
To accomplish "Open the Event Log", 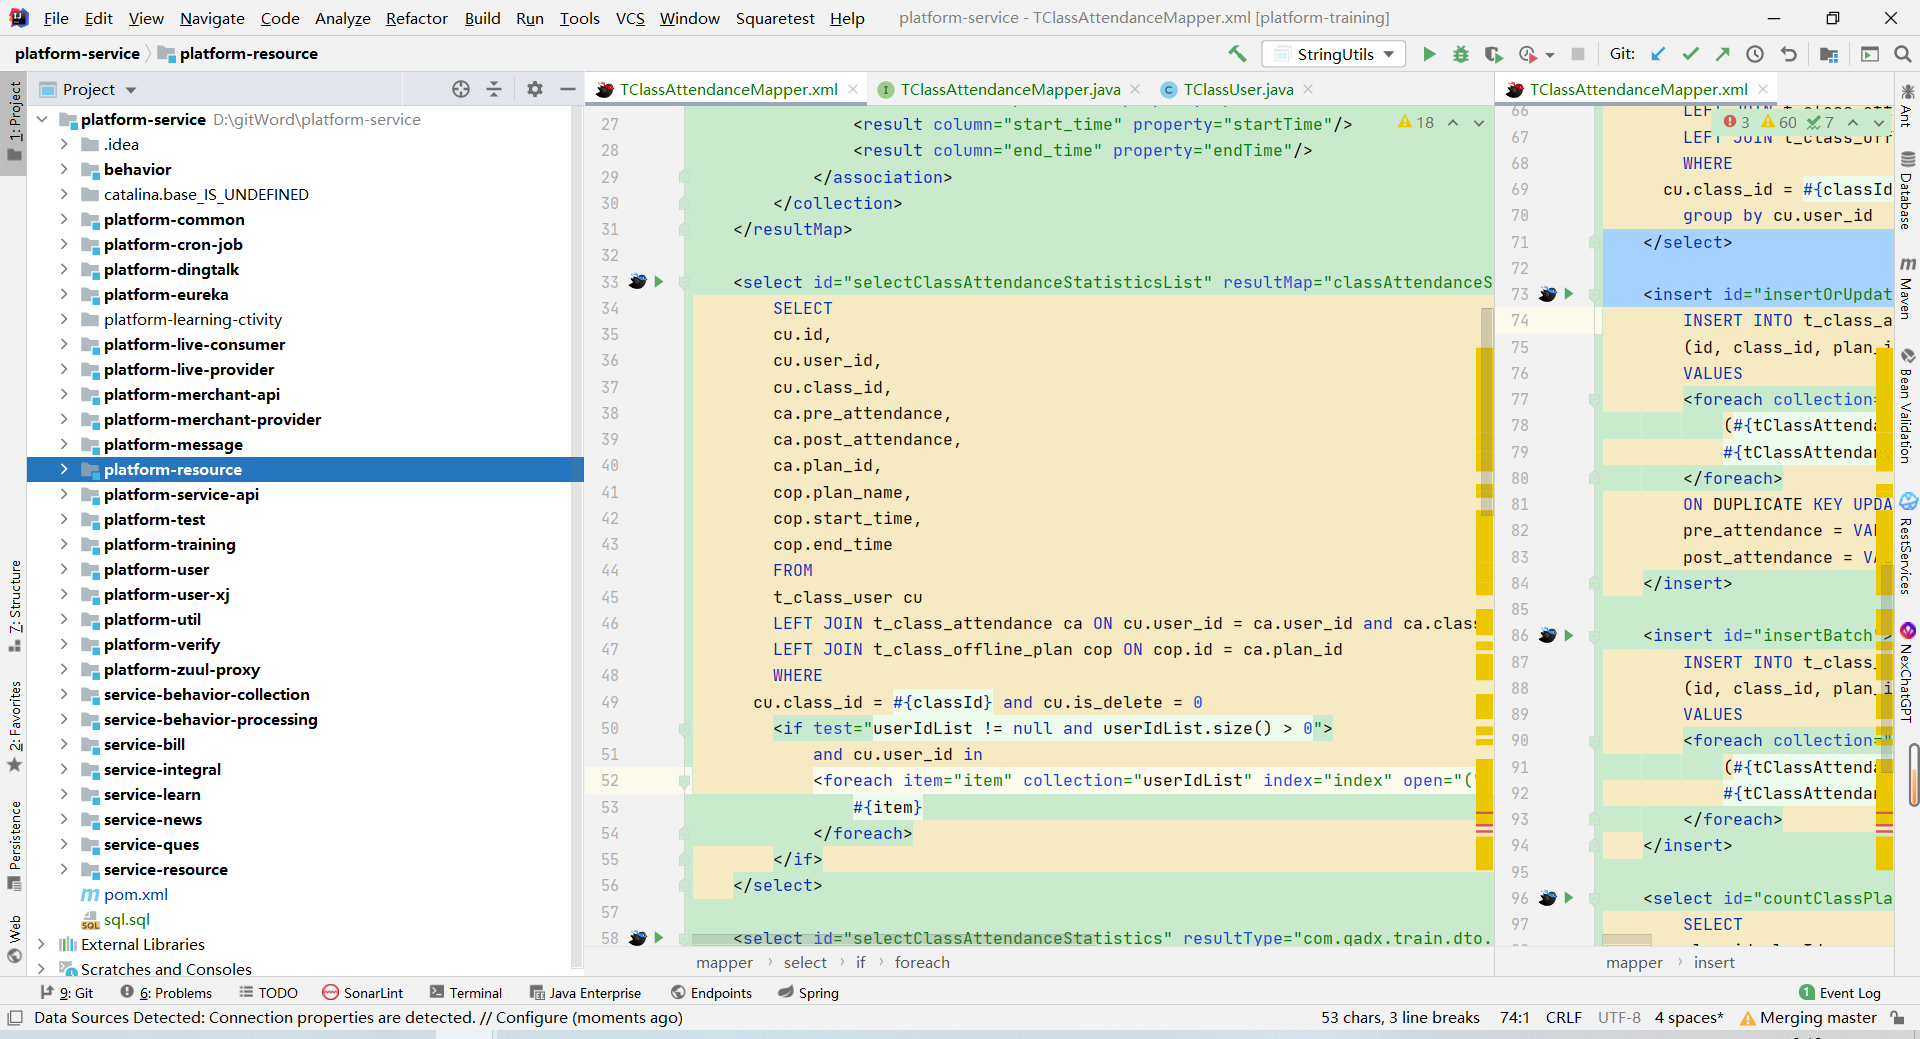I will pyautogui.click(x=1840, y=993).
